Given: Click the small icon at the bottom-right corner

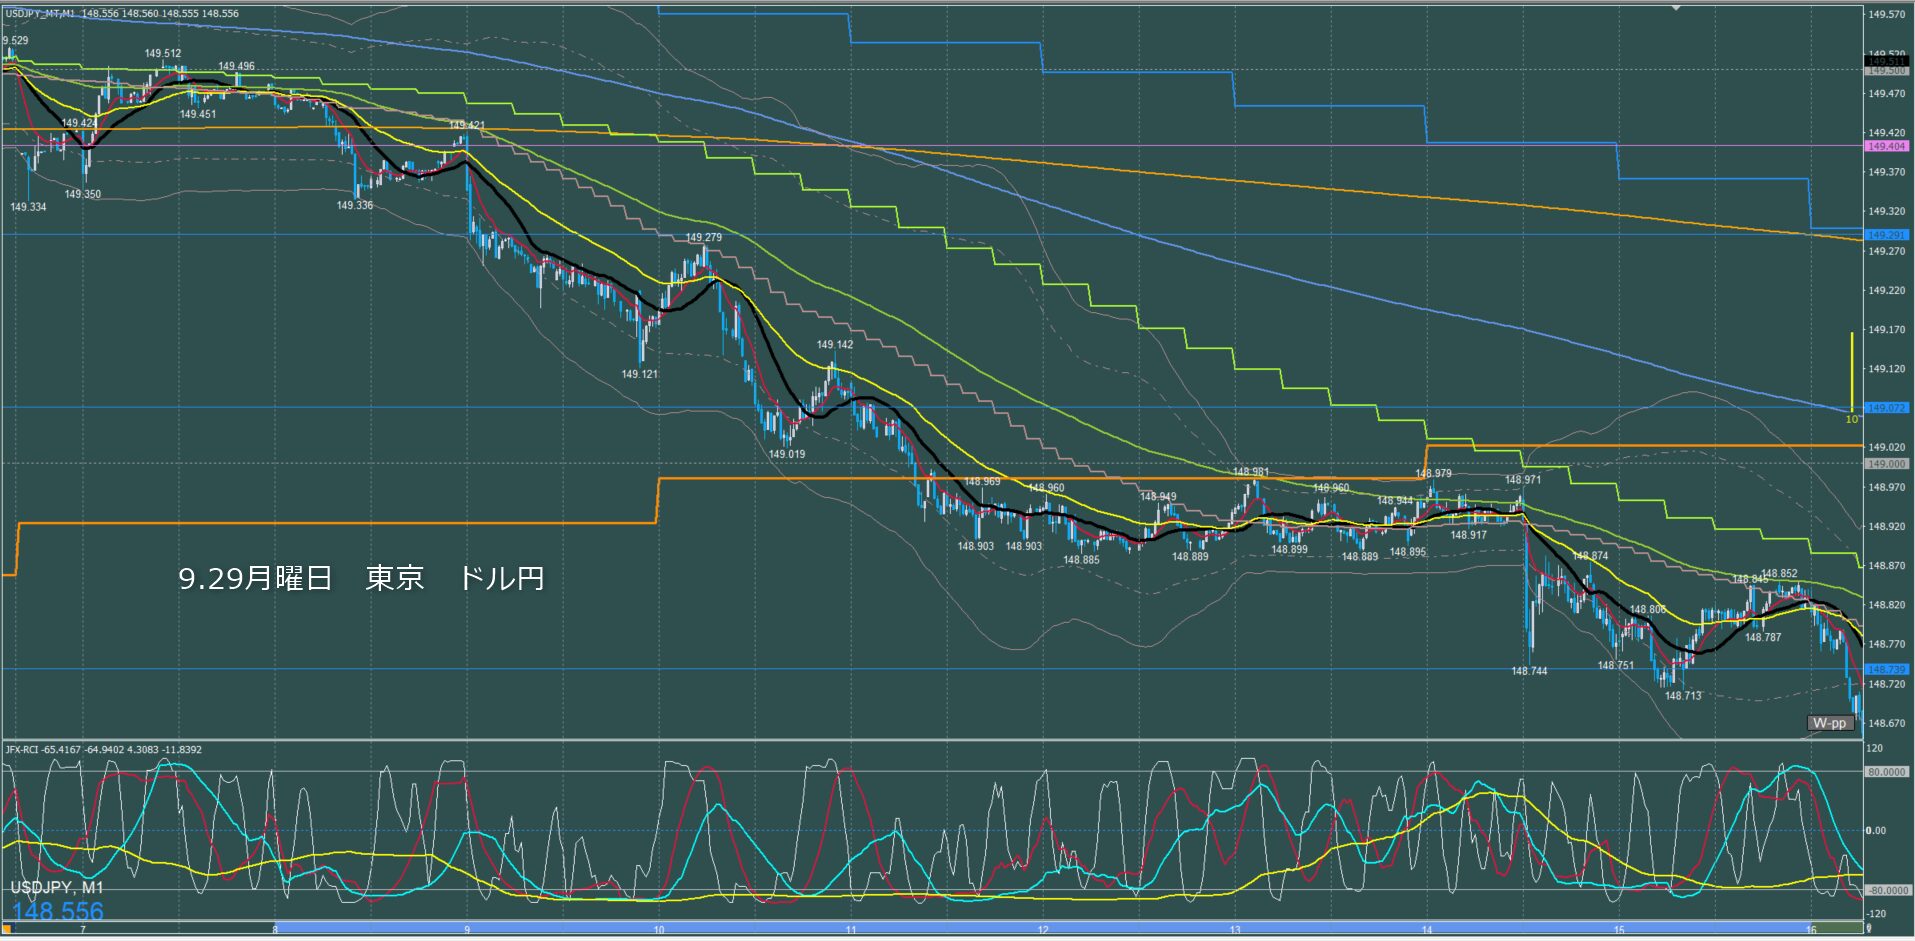Looking at the screenshot, I should pyautogui.click(x=1869, y=930).
